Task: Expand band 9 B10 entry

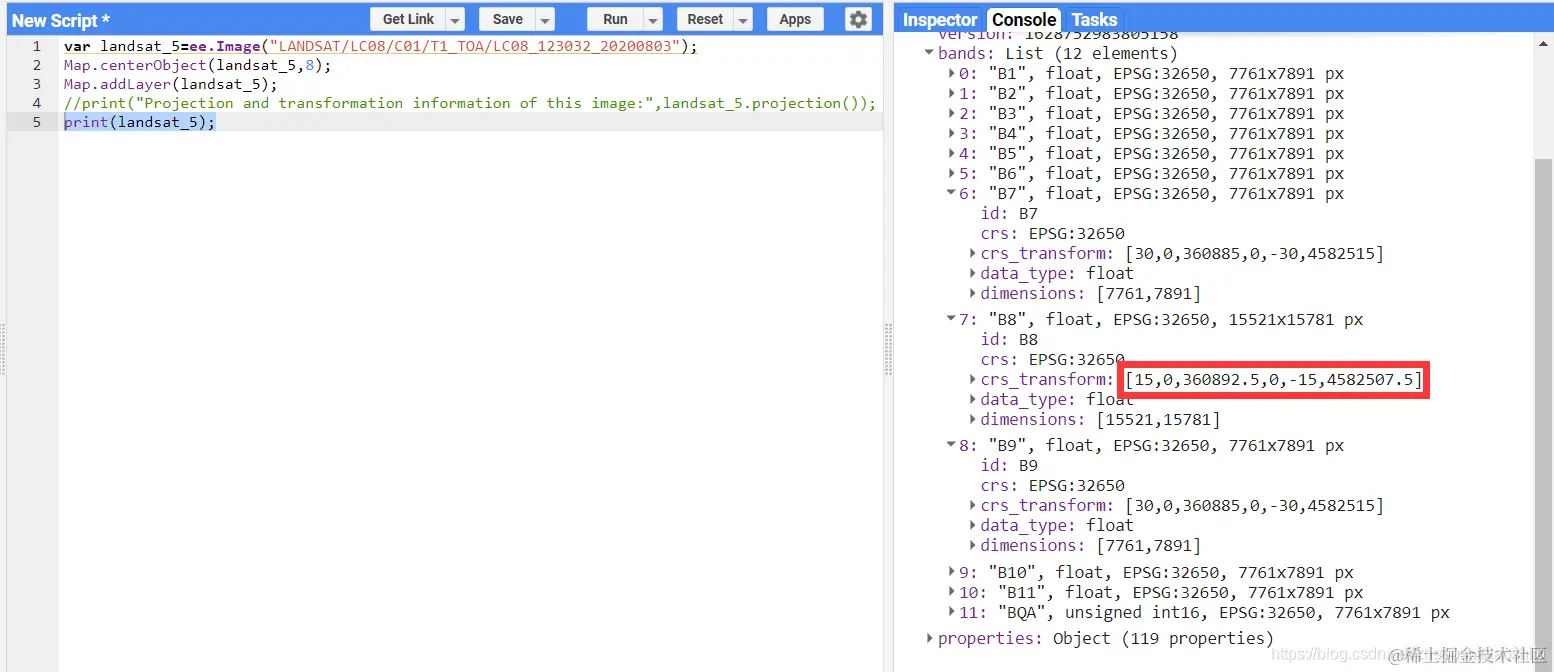Action: click(x=951, y=572)
